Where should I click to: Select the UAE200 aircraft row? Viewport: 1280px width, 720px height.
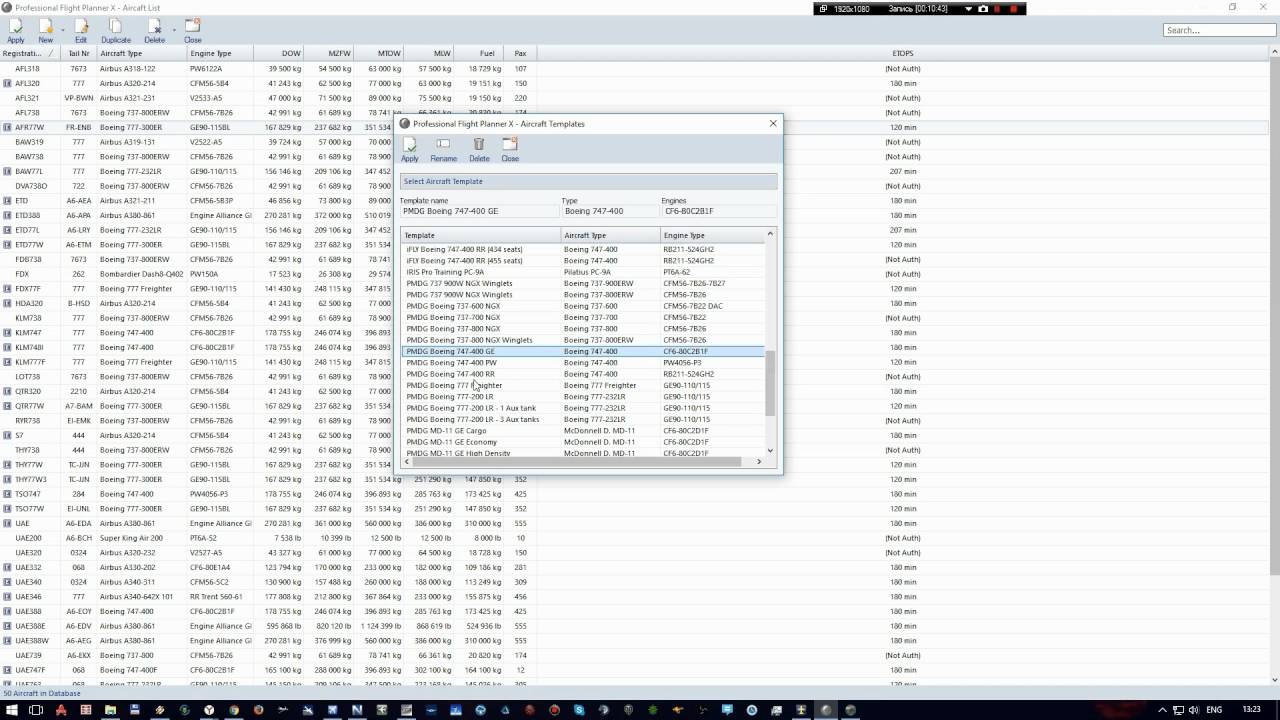coord(634,538)
